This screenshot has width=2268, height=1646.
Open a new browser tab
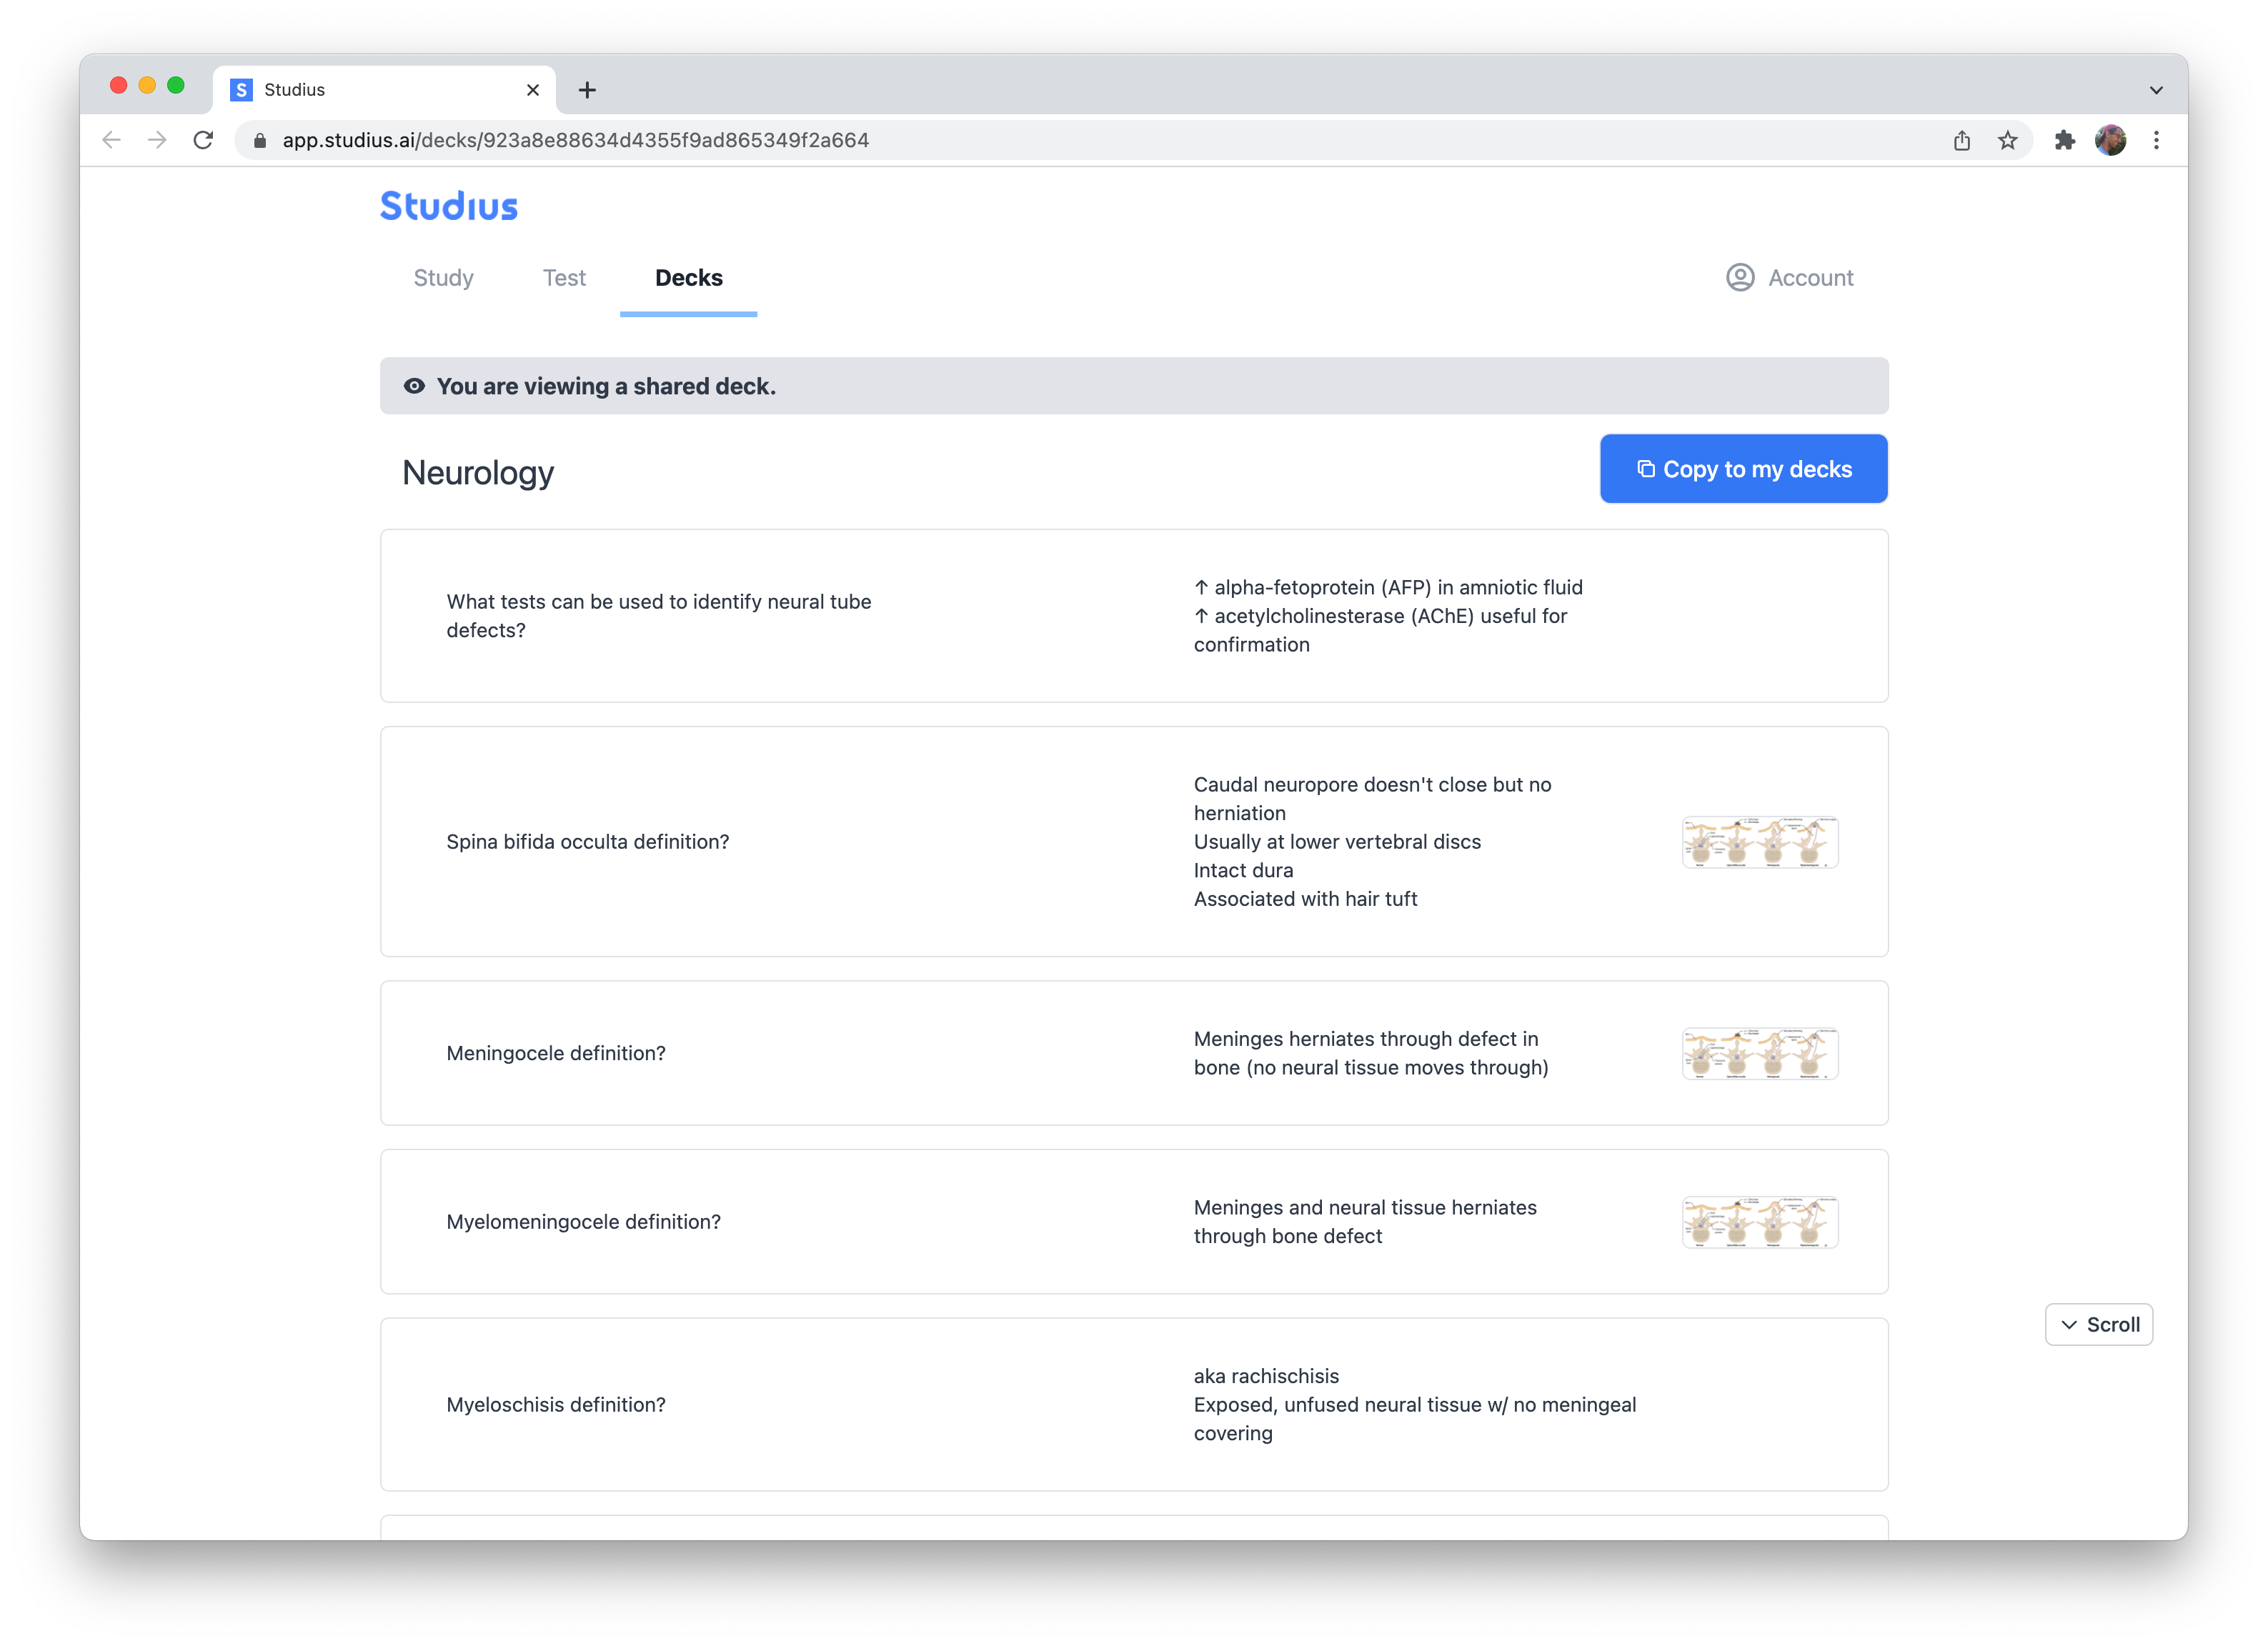(x=587, y=90)
